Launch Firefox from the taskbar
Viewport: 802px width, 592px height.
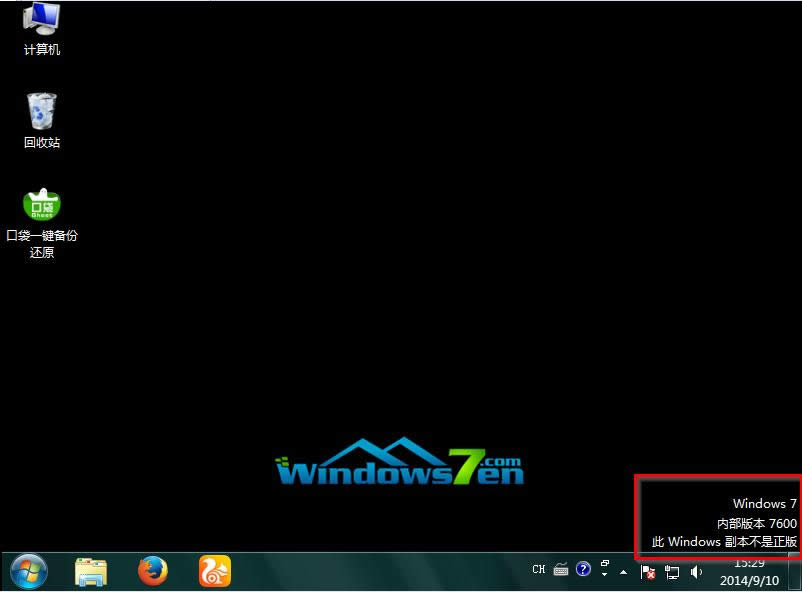click(152, 571)
